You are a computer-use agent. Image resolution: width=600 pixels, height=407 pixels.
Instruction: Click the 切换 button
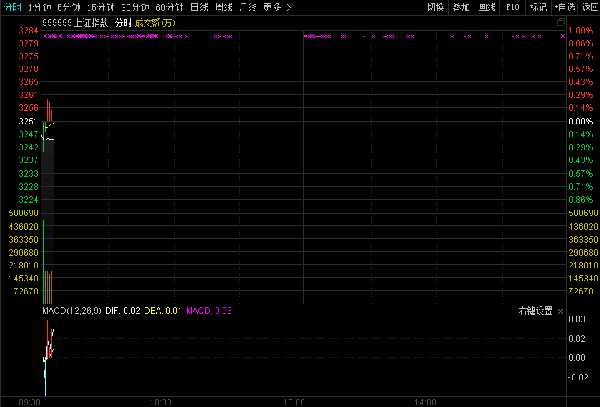[436, 7]
